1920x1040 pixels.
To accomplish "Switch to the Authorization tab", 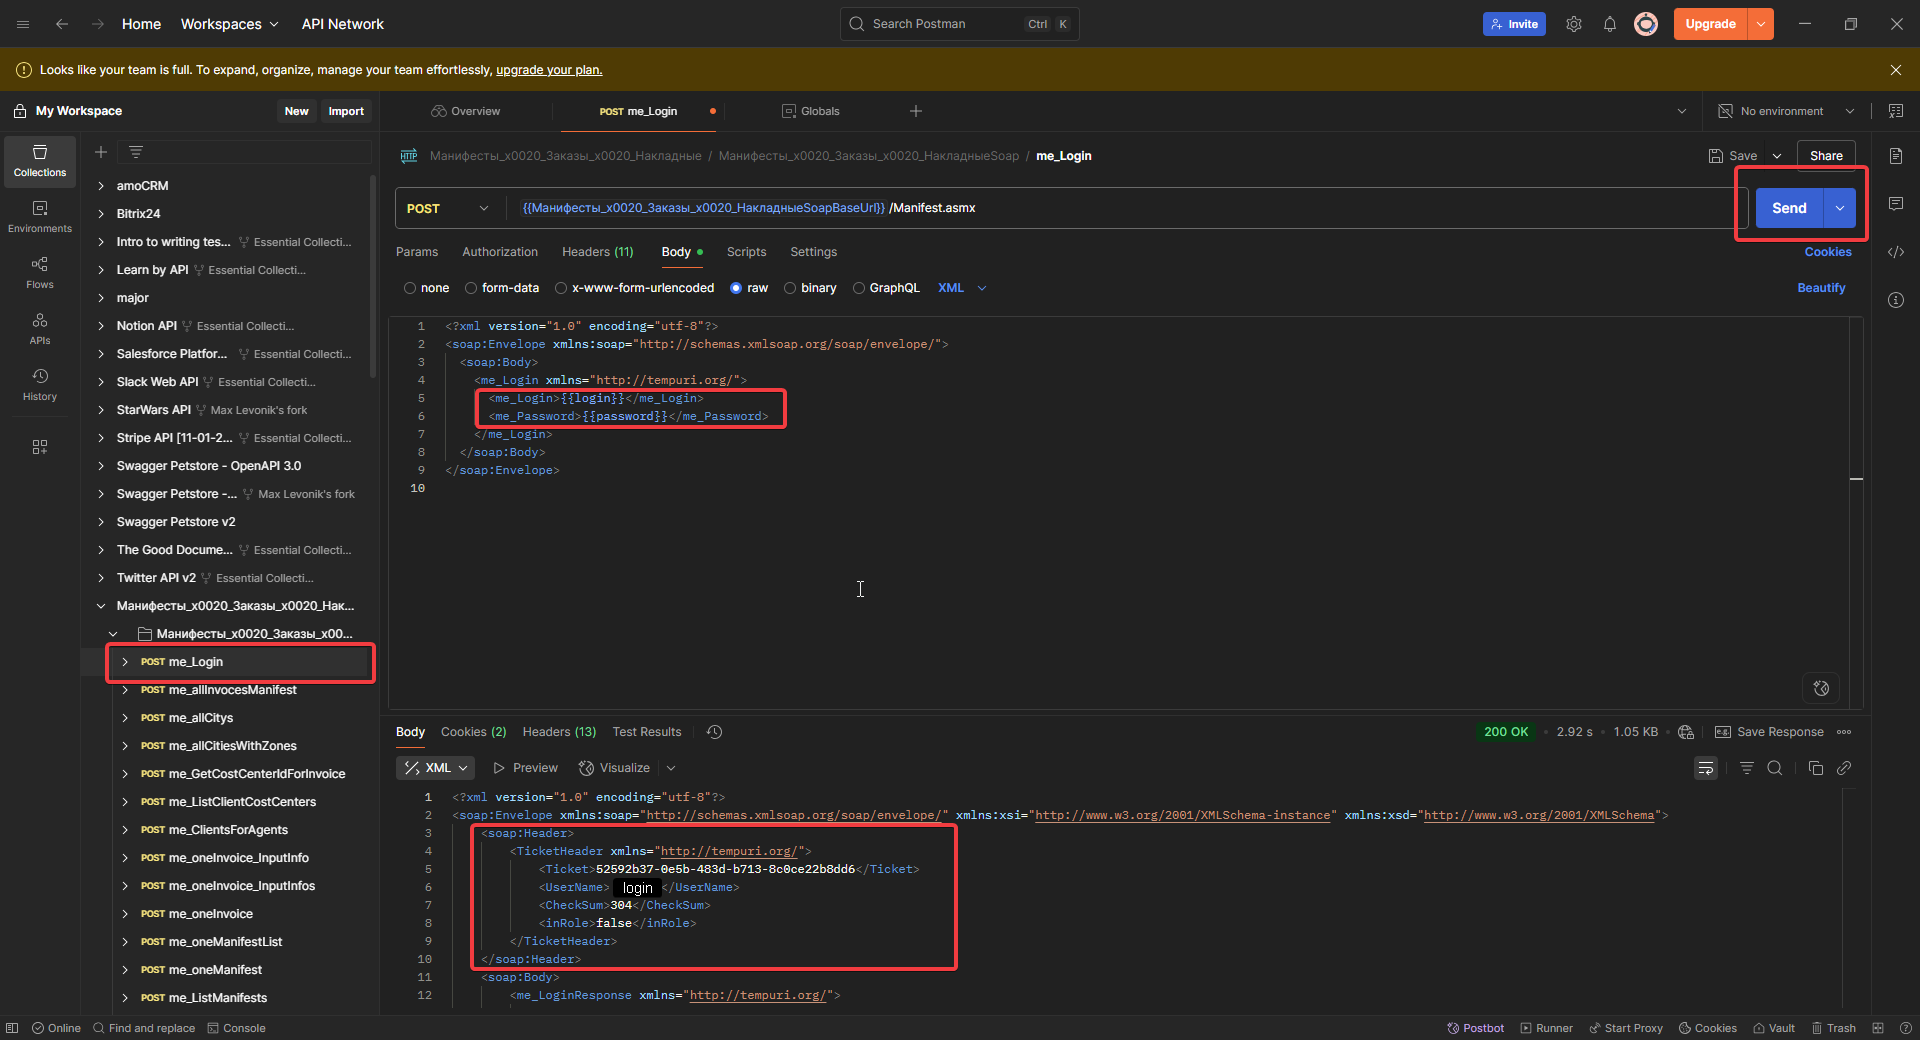I will tap(500, 252).
